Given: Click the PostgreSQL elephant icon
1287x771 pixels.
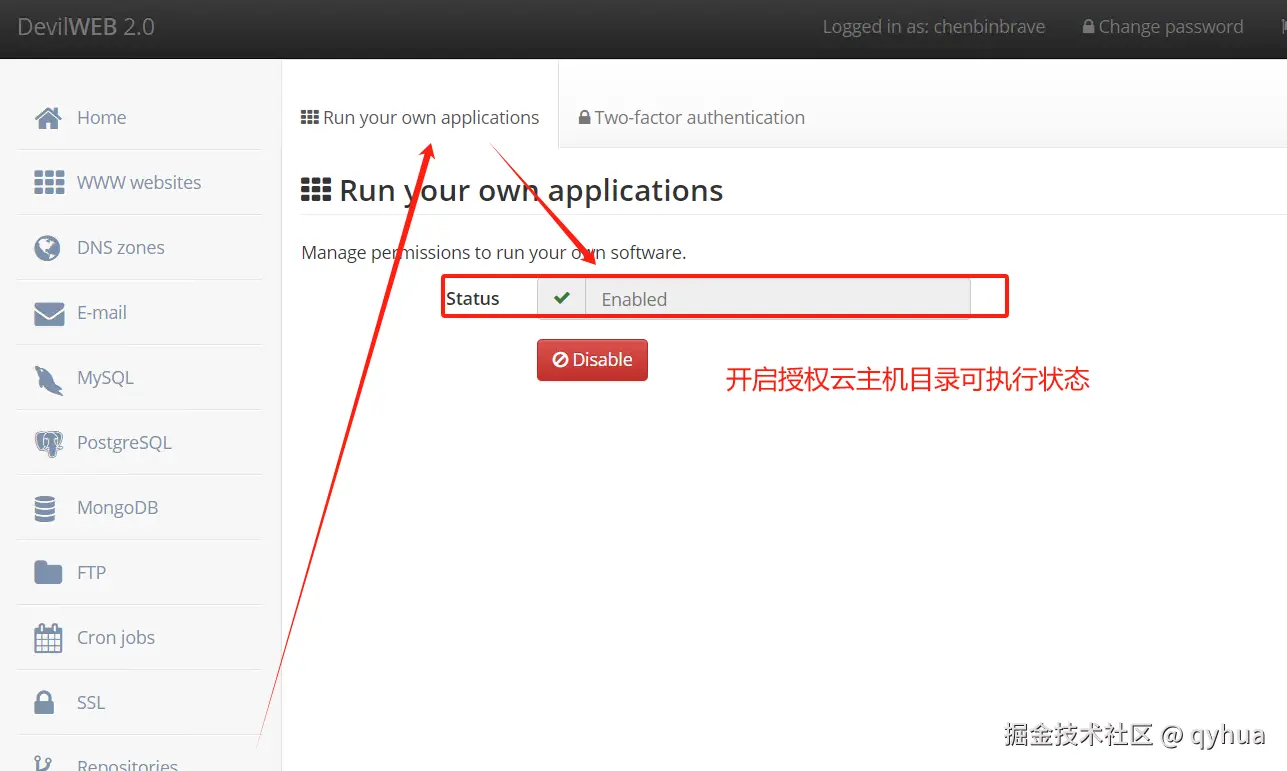Looking at the screenshot, I should pos(48,444).
